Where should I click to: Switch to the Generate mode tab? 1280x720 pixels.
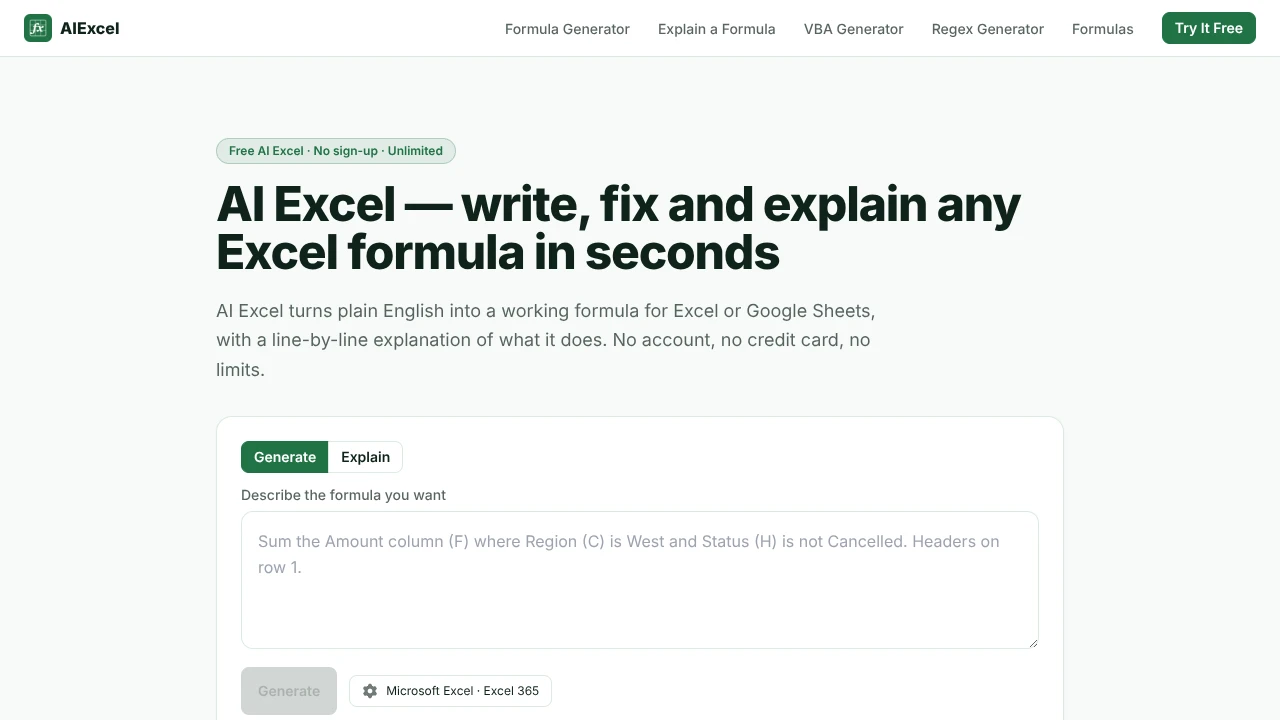click(x=285, y=457)
